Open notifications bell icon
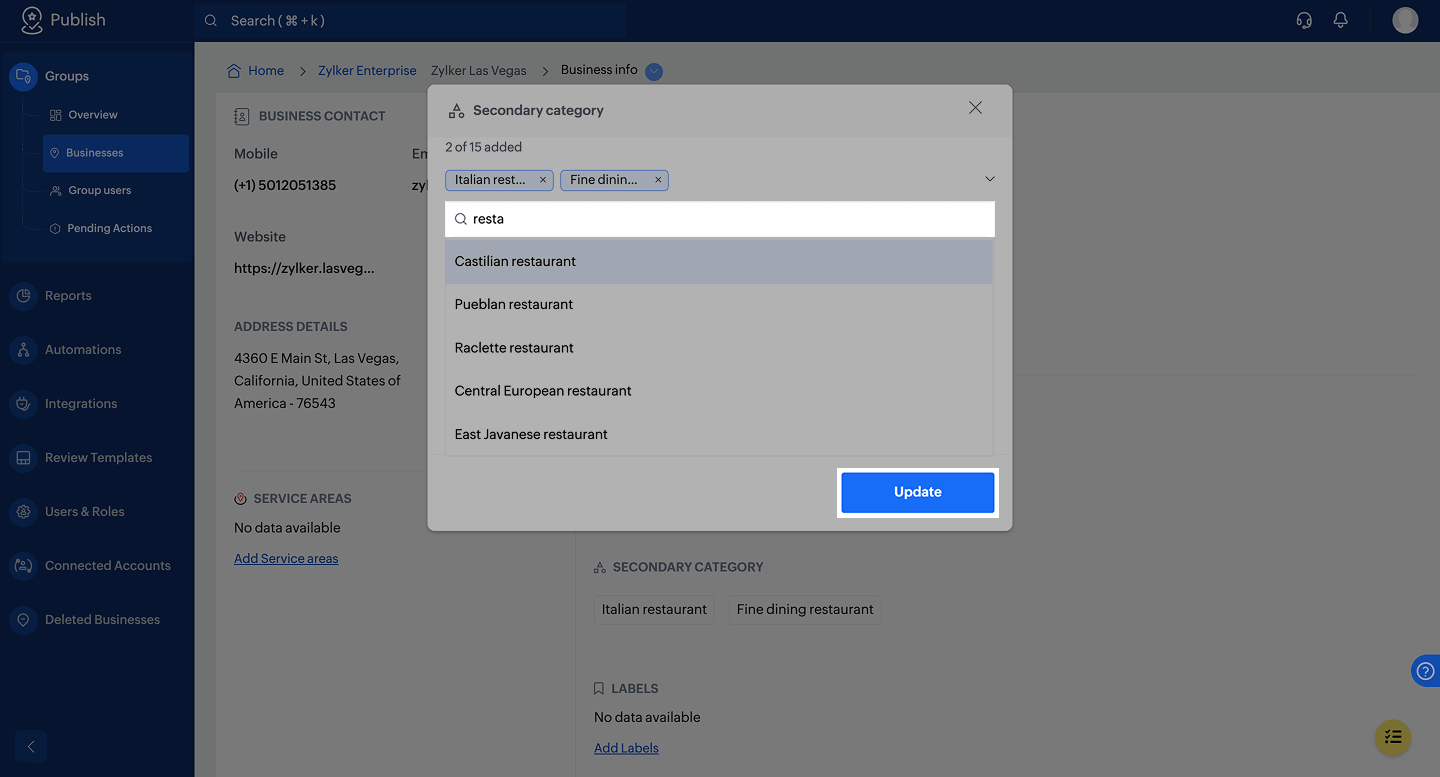The width and height of the screenshot is (1440, 777). [x=1341, y=20]
